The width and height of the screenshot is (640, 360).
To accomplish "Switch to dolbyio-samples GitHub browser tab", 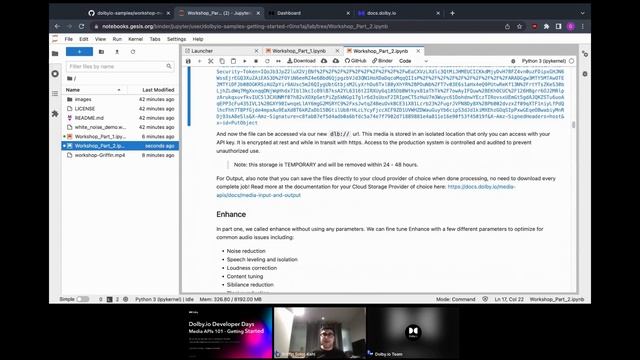I will pyautogui.click(x=129, y=13).
